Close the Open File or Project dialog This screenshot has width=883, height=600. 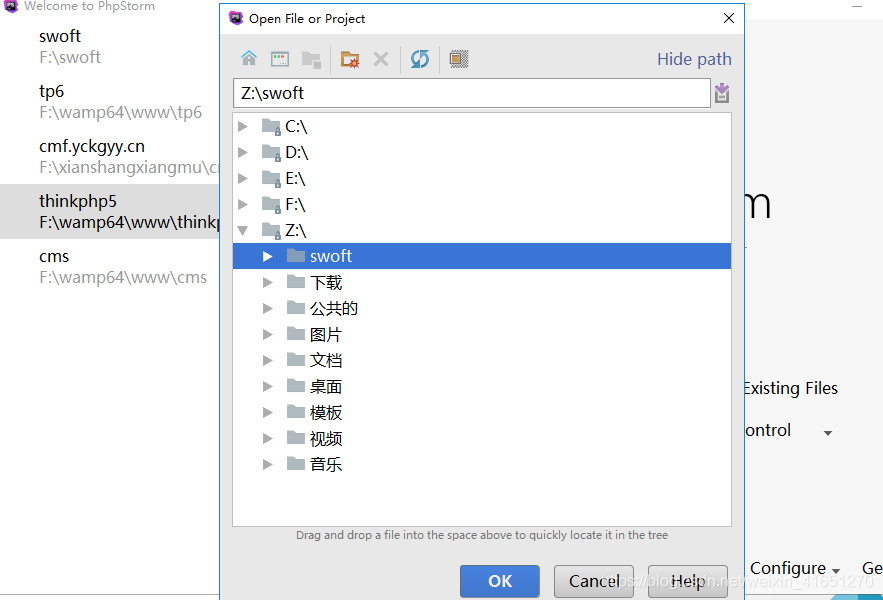pyautogui.click(x=729, y=18)
